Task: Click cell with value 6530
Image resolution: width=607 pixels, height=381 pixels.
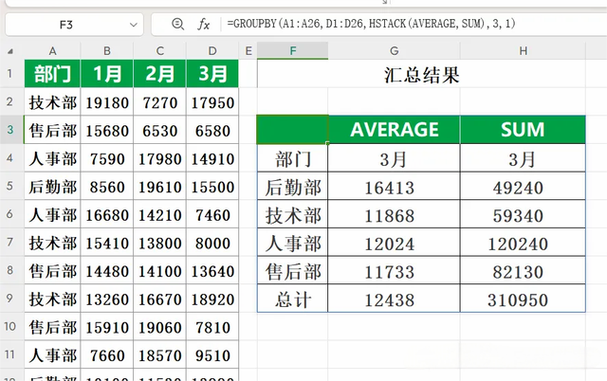Action: (x=160, y=130)
